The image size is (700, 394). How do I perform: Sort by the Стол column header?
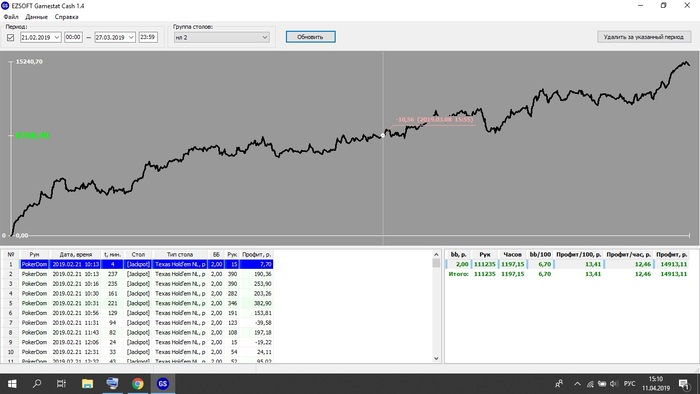pos(138,254)
